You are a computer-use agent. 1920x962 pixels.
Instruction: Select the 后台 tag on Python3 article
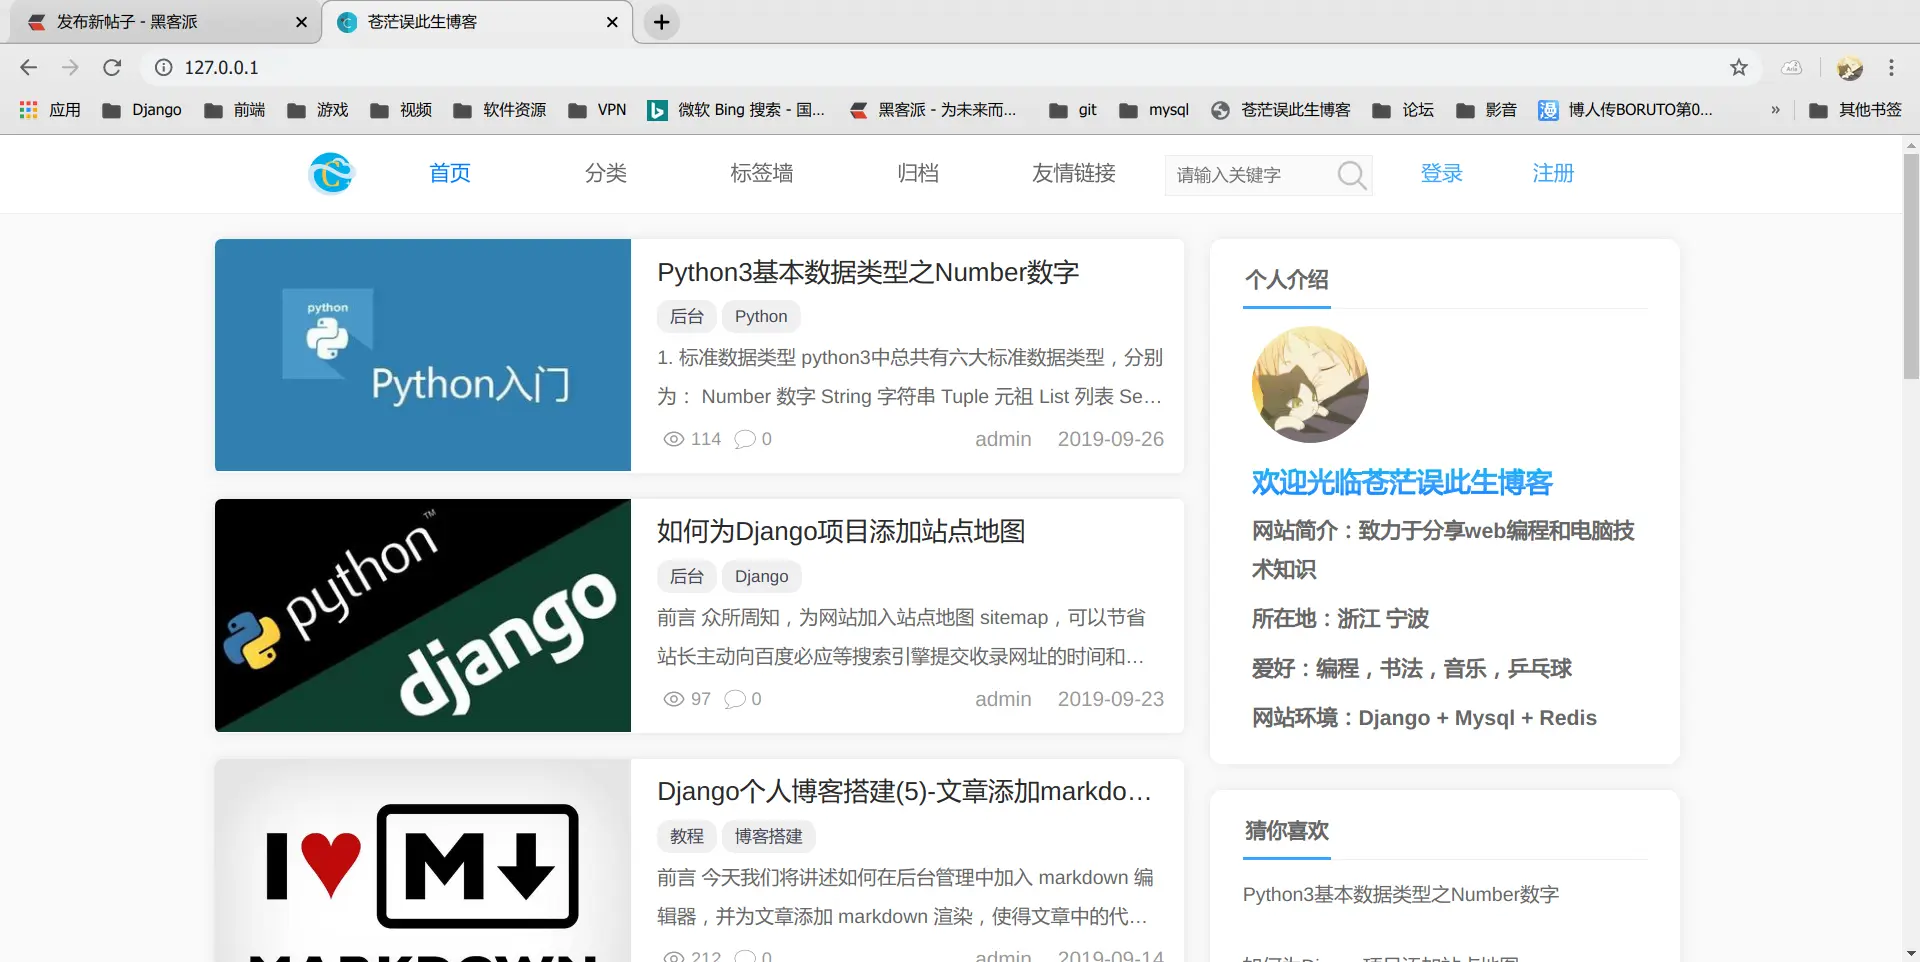(x=687, y=316)
